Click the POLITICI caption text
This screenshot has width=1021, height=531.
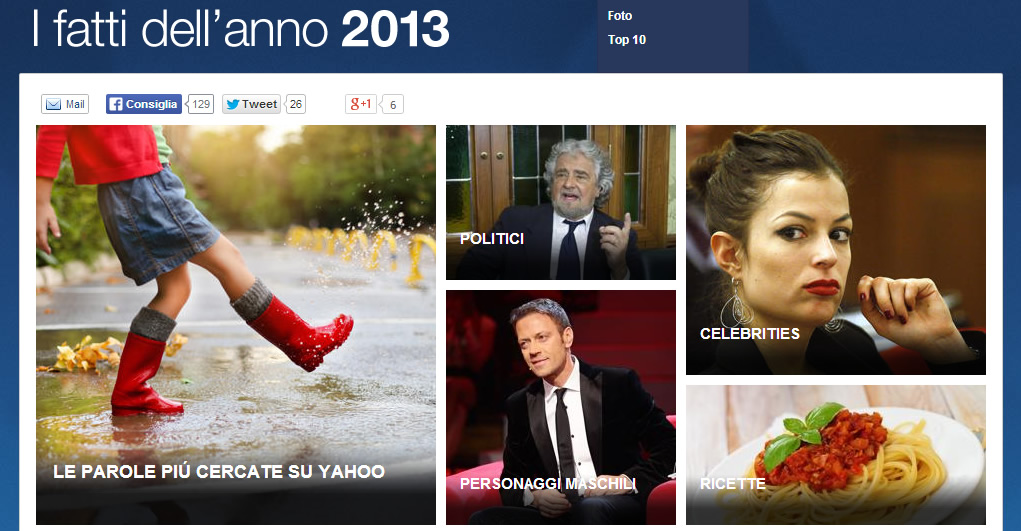[x=492, y=239]
